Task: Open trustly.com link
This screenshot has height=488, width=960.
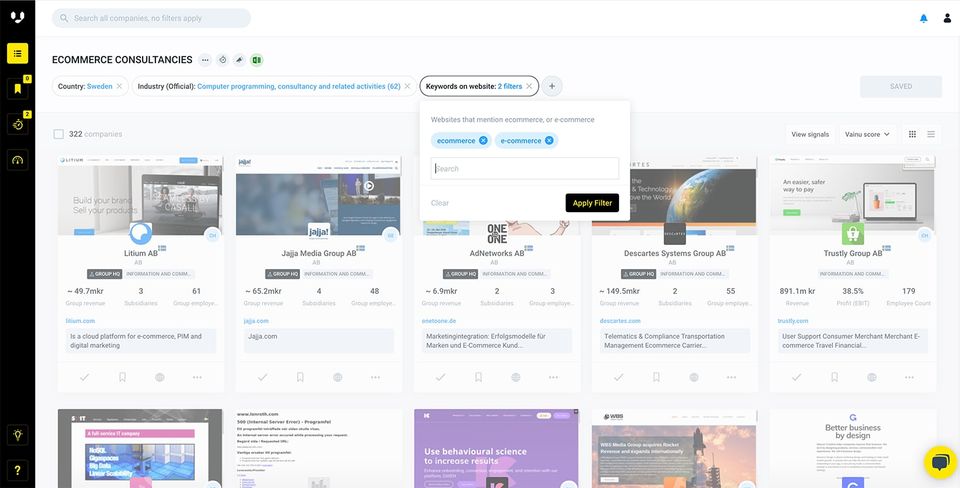Action: pyautogui.click(x=793, y=321)
